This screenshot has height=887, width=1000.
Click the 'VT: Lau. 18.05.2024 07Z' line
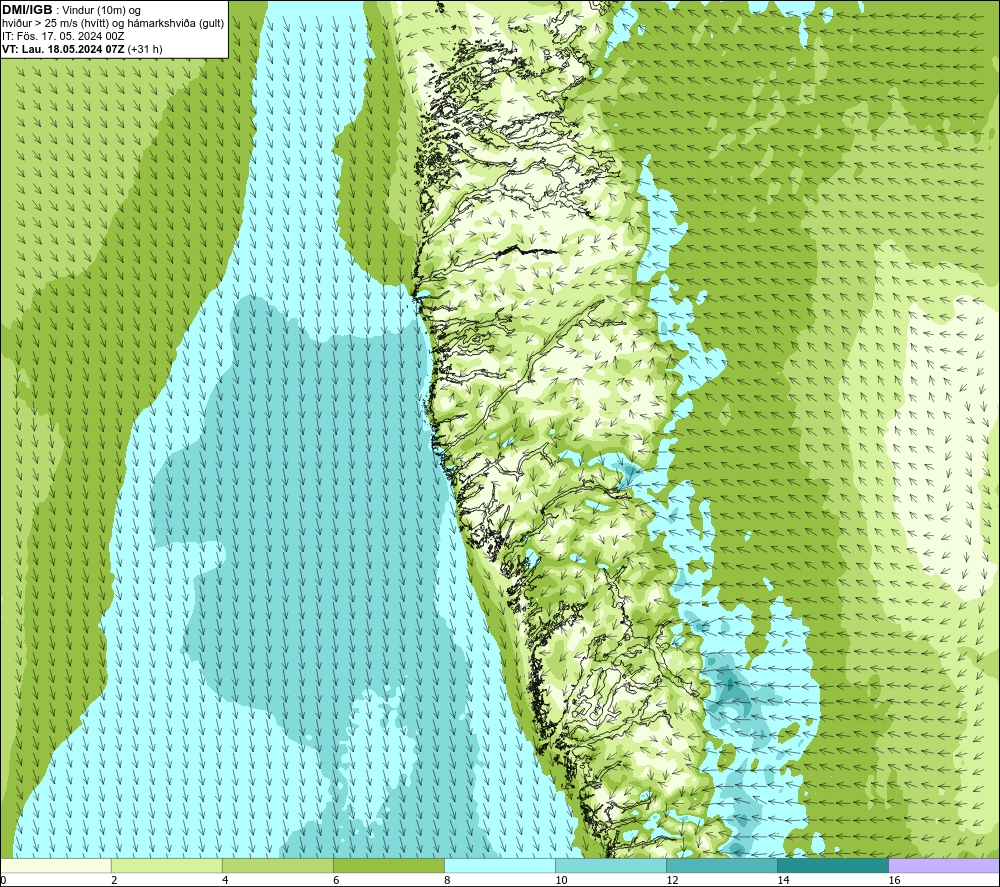(63, 49)
